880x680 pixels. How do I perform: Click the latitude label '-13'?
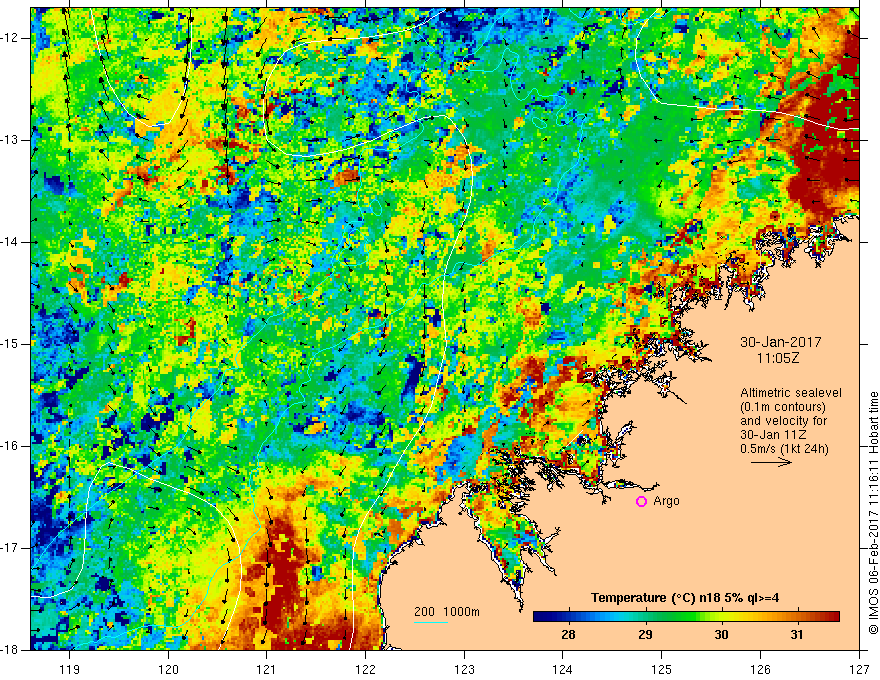pos(11,140)
